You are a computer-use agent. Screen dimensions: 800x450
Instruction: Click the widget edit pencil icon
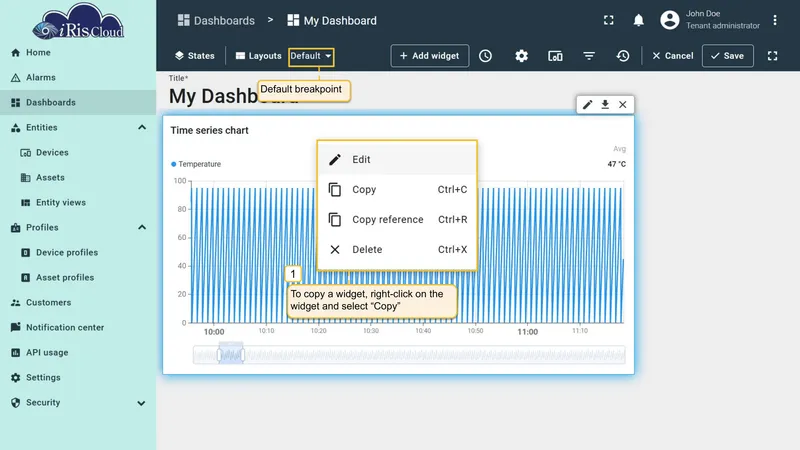(587, 105)
